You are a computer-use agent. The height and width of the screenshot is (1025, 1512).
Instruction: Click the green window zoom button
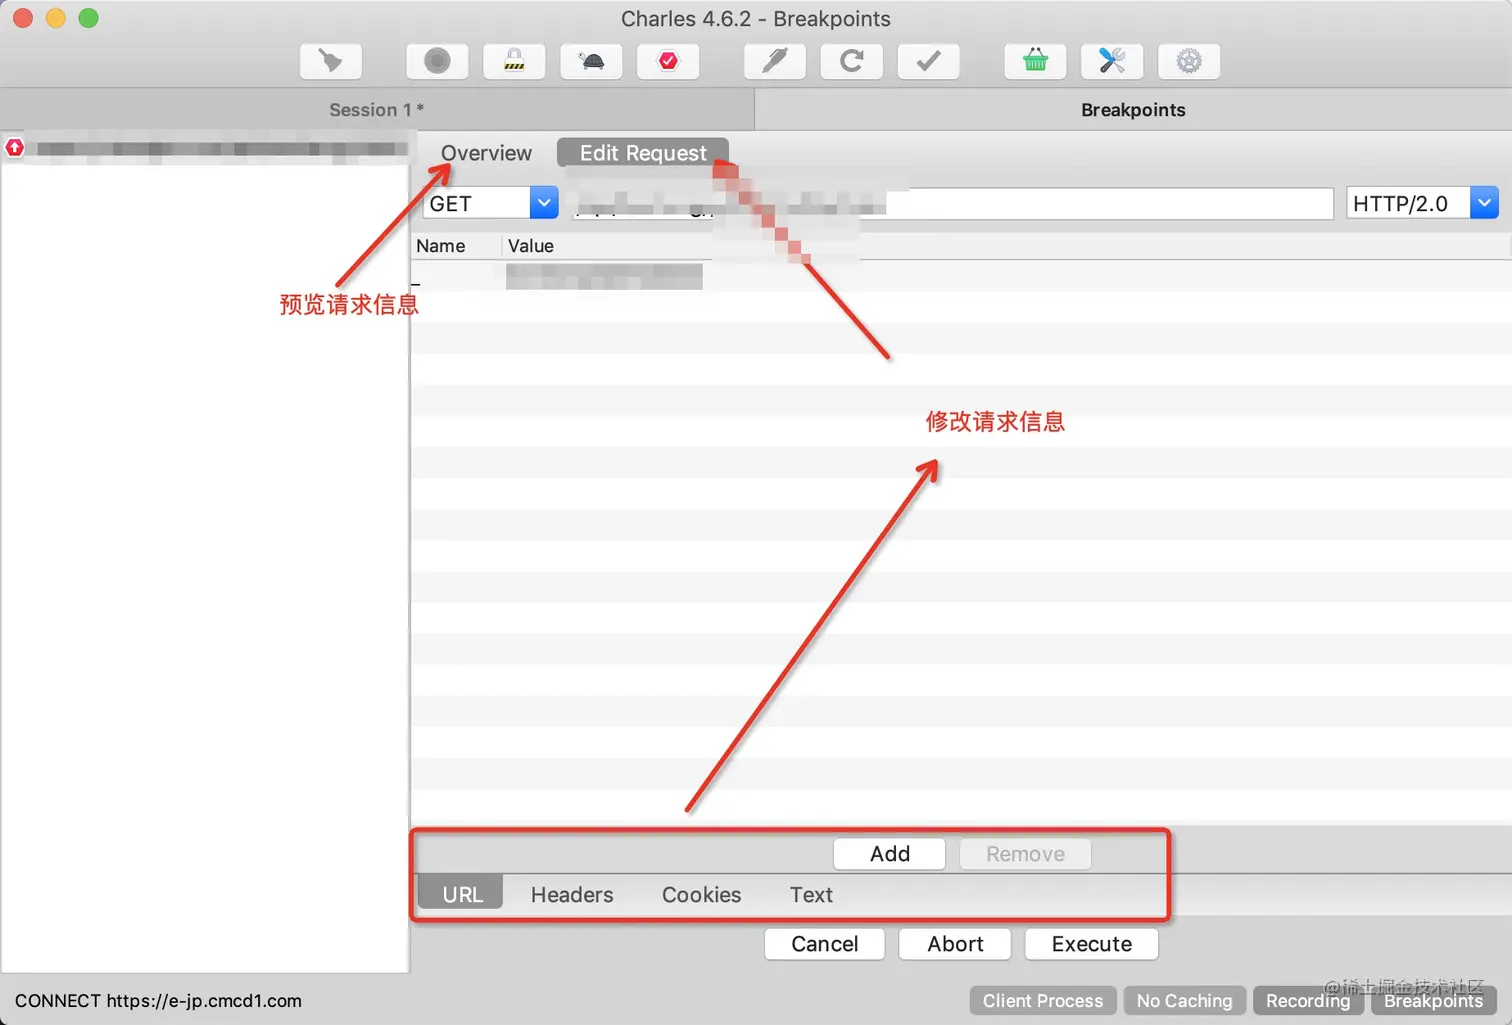coord(88,18)
